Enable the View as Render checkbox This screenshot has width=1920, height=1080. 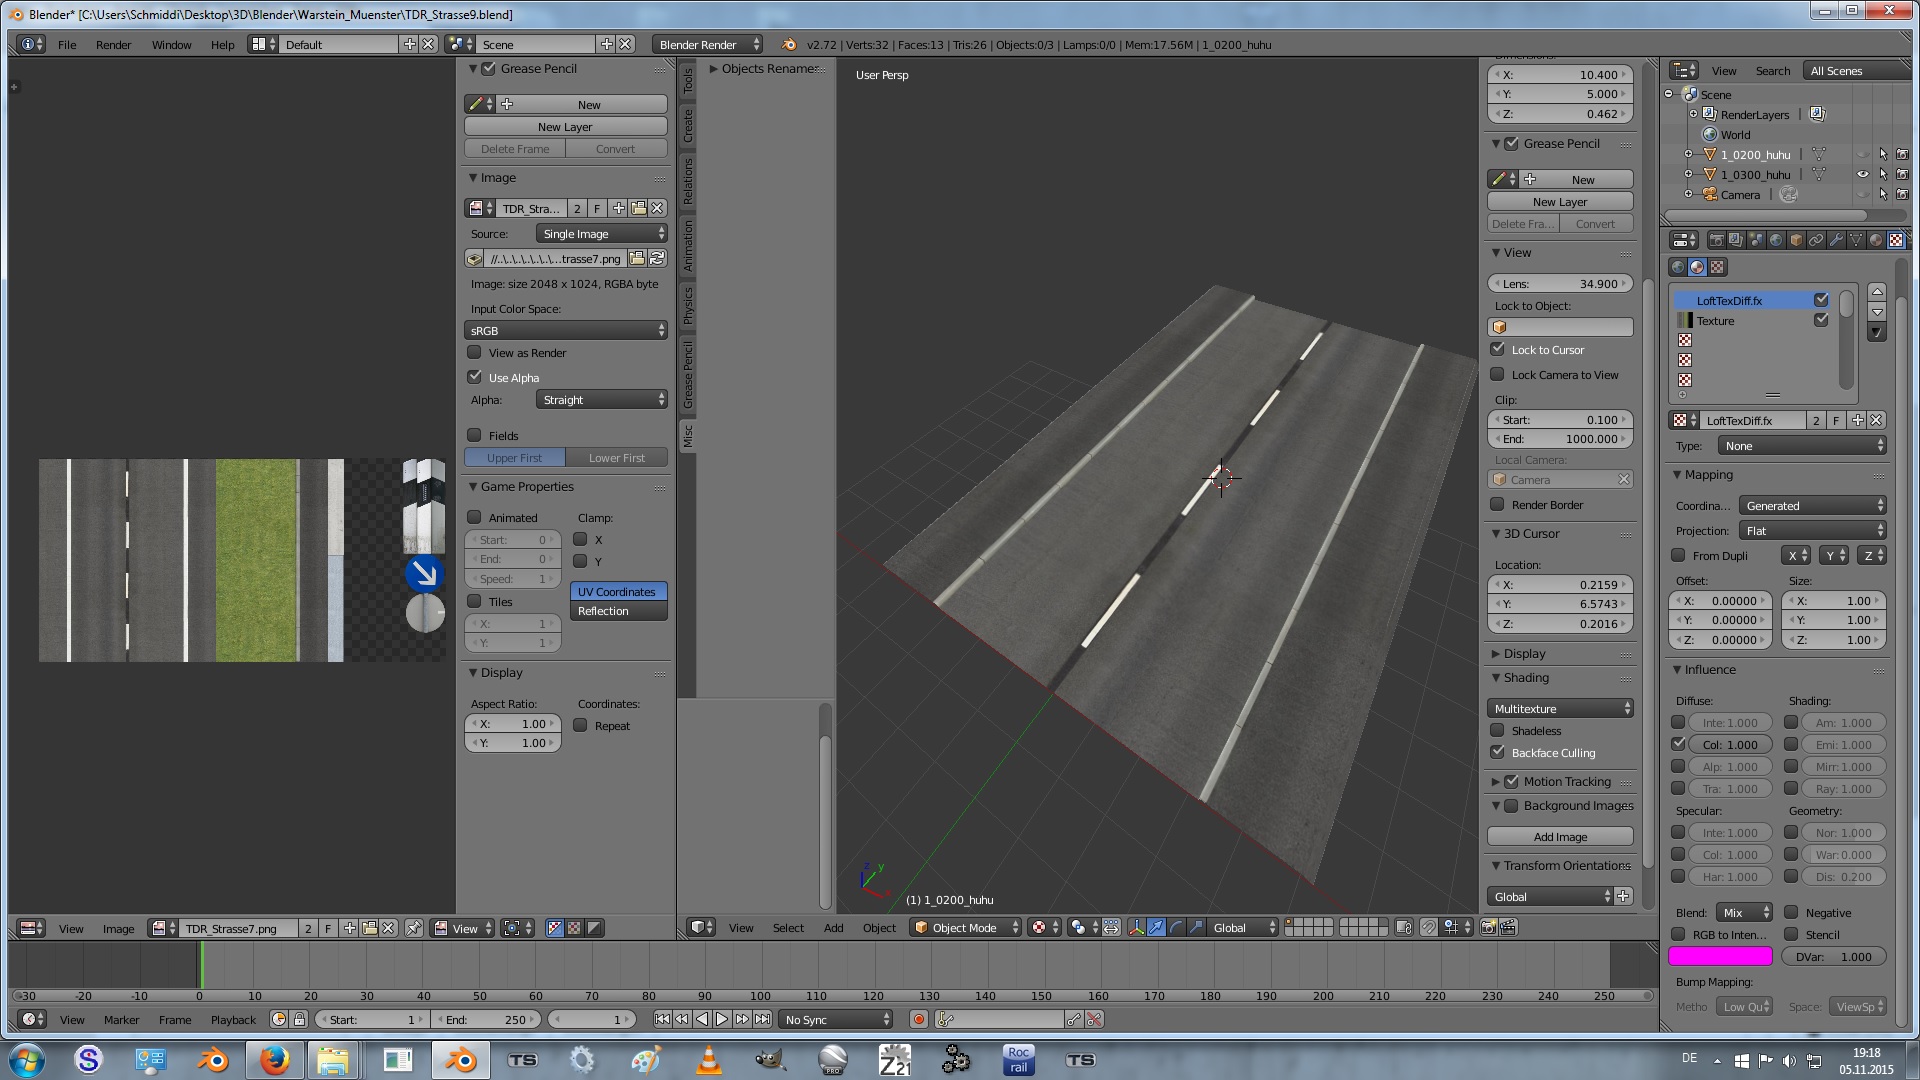(x=475, y=352)
